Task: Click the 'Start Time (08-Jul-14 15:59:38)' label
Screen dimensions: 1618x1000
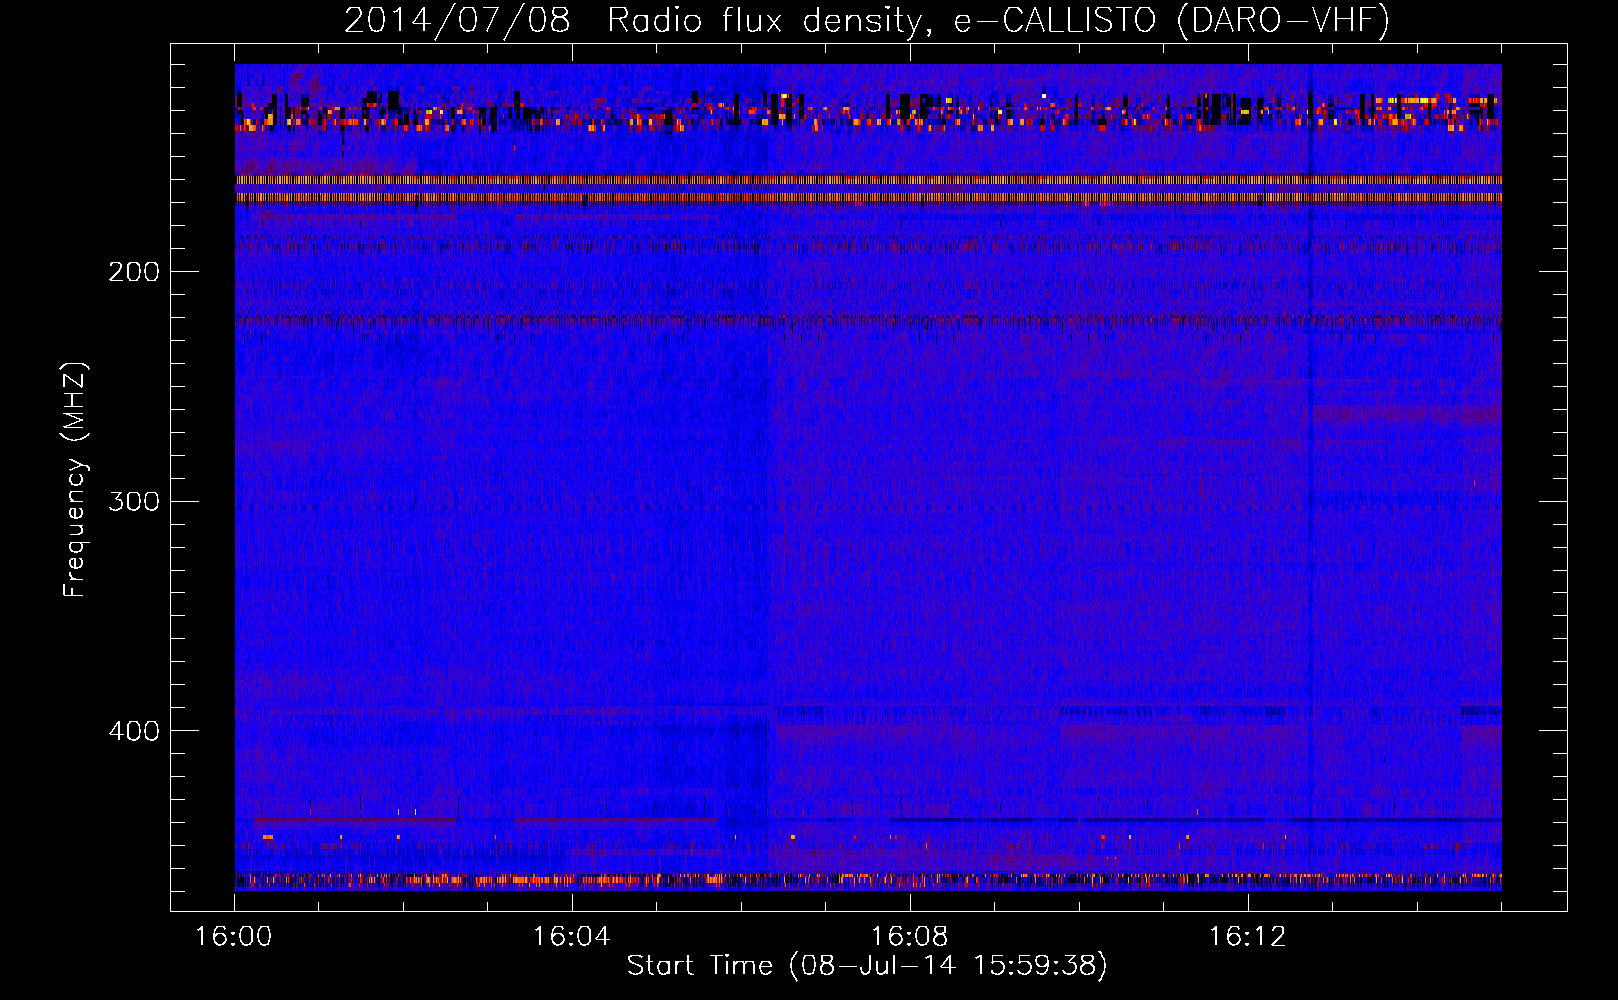Action: (x=867, y=966)
